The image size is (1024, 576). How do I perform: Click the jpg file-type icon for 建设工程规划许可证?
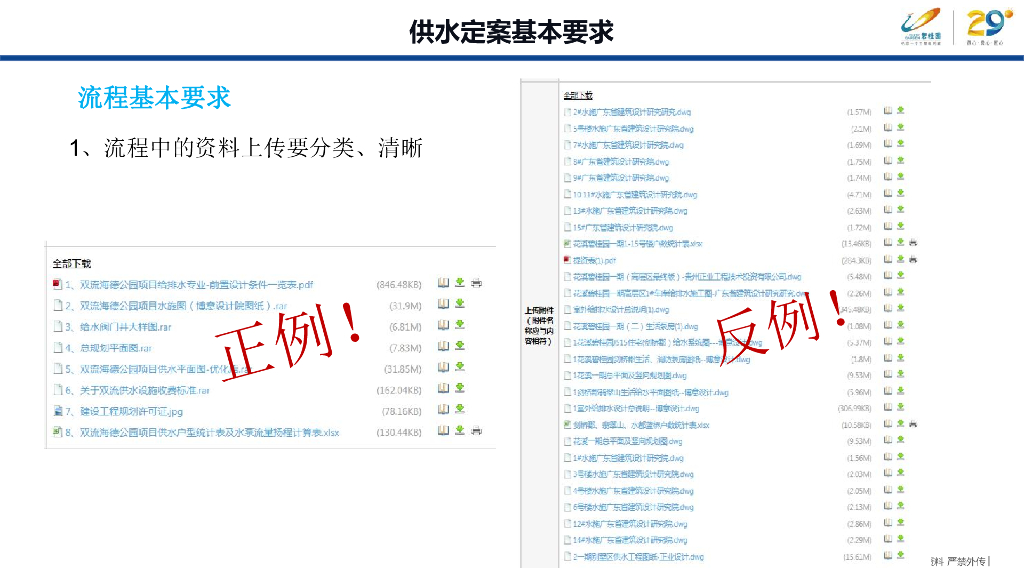57,411
